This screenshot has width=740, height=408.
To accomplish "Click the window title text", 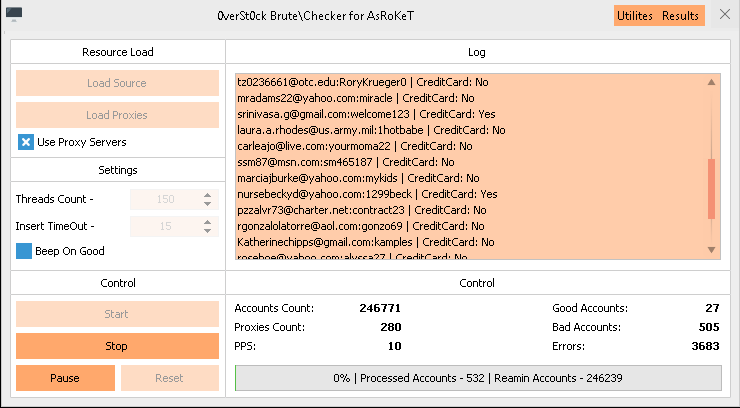I will [x=315, y=16].
